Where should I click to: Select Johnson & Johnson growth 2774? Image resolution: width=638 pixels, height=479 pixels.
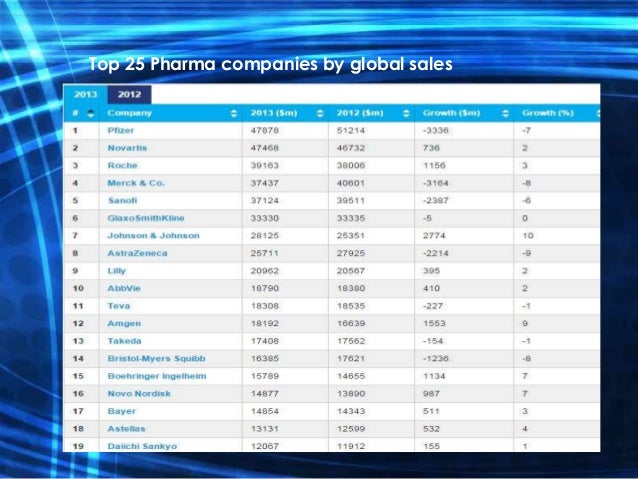pos(434,236)
